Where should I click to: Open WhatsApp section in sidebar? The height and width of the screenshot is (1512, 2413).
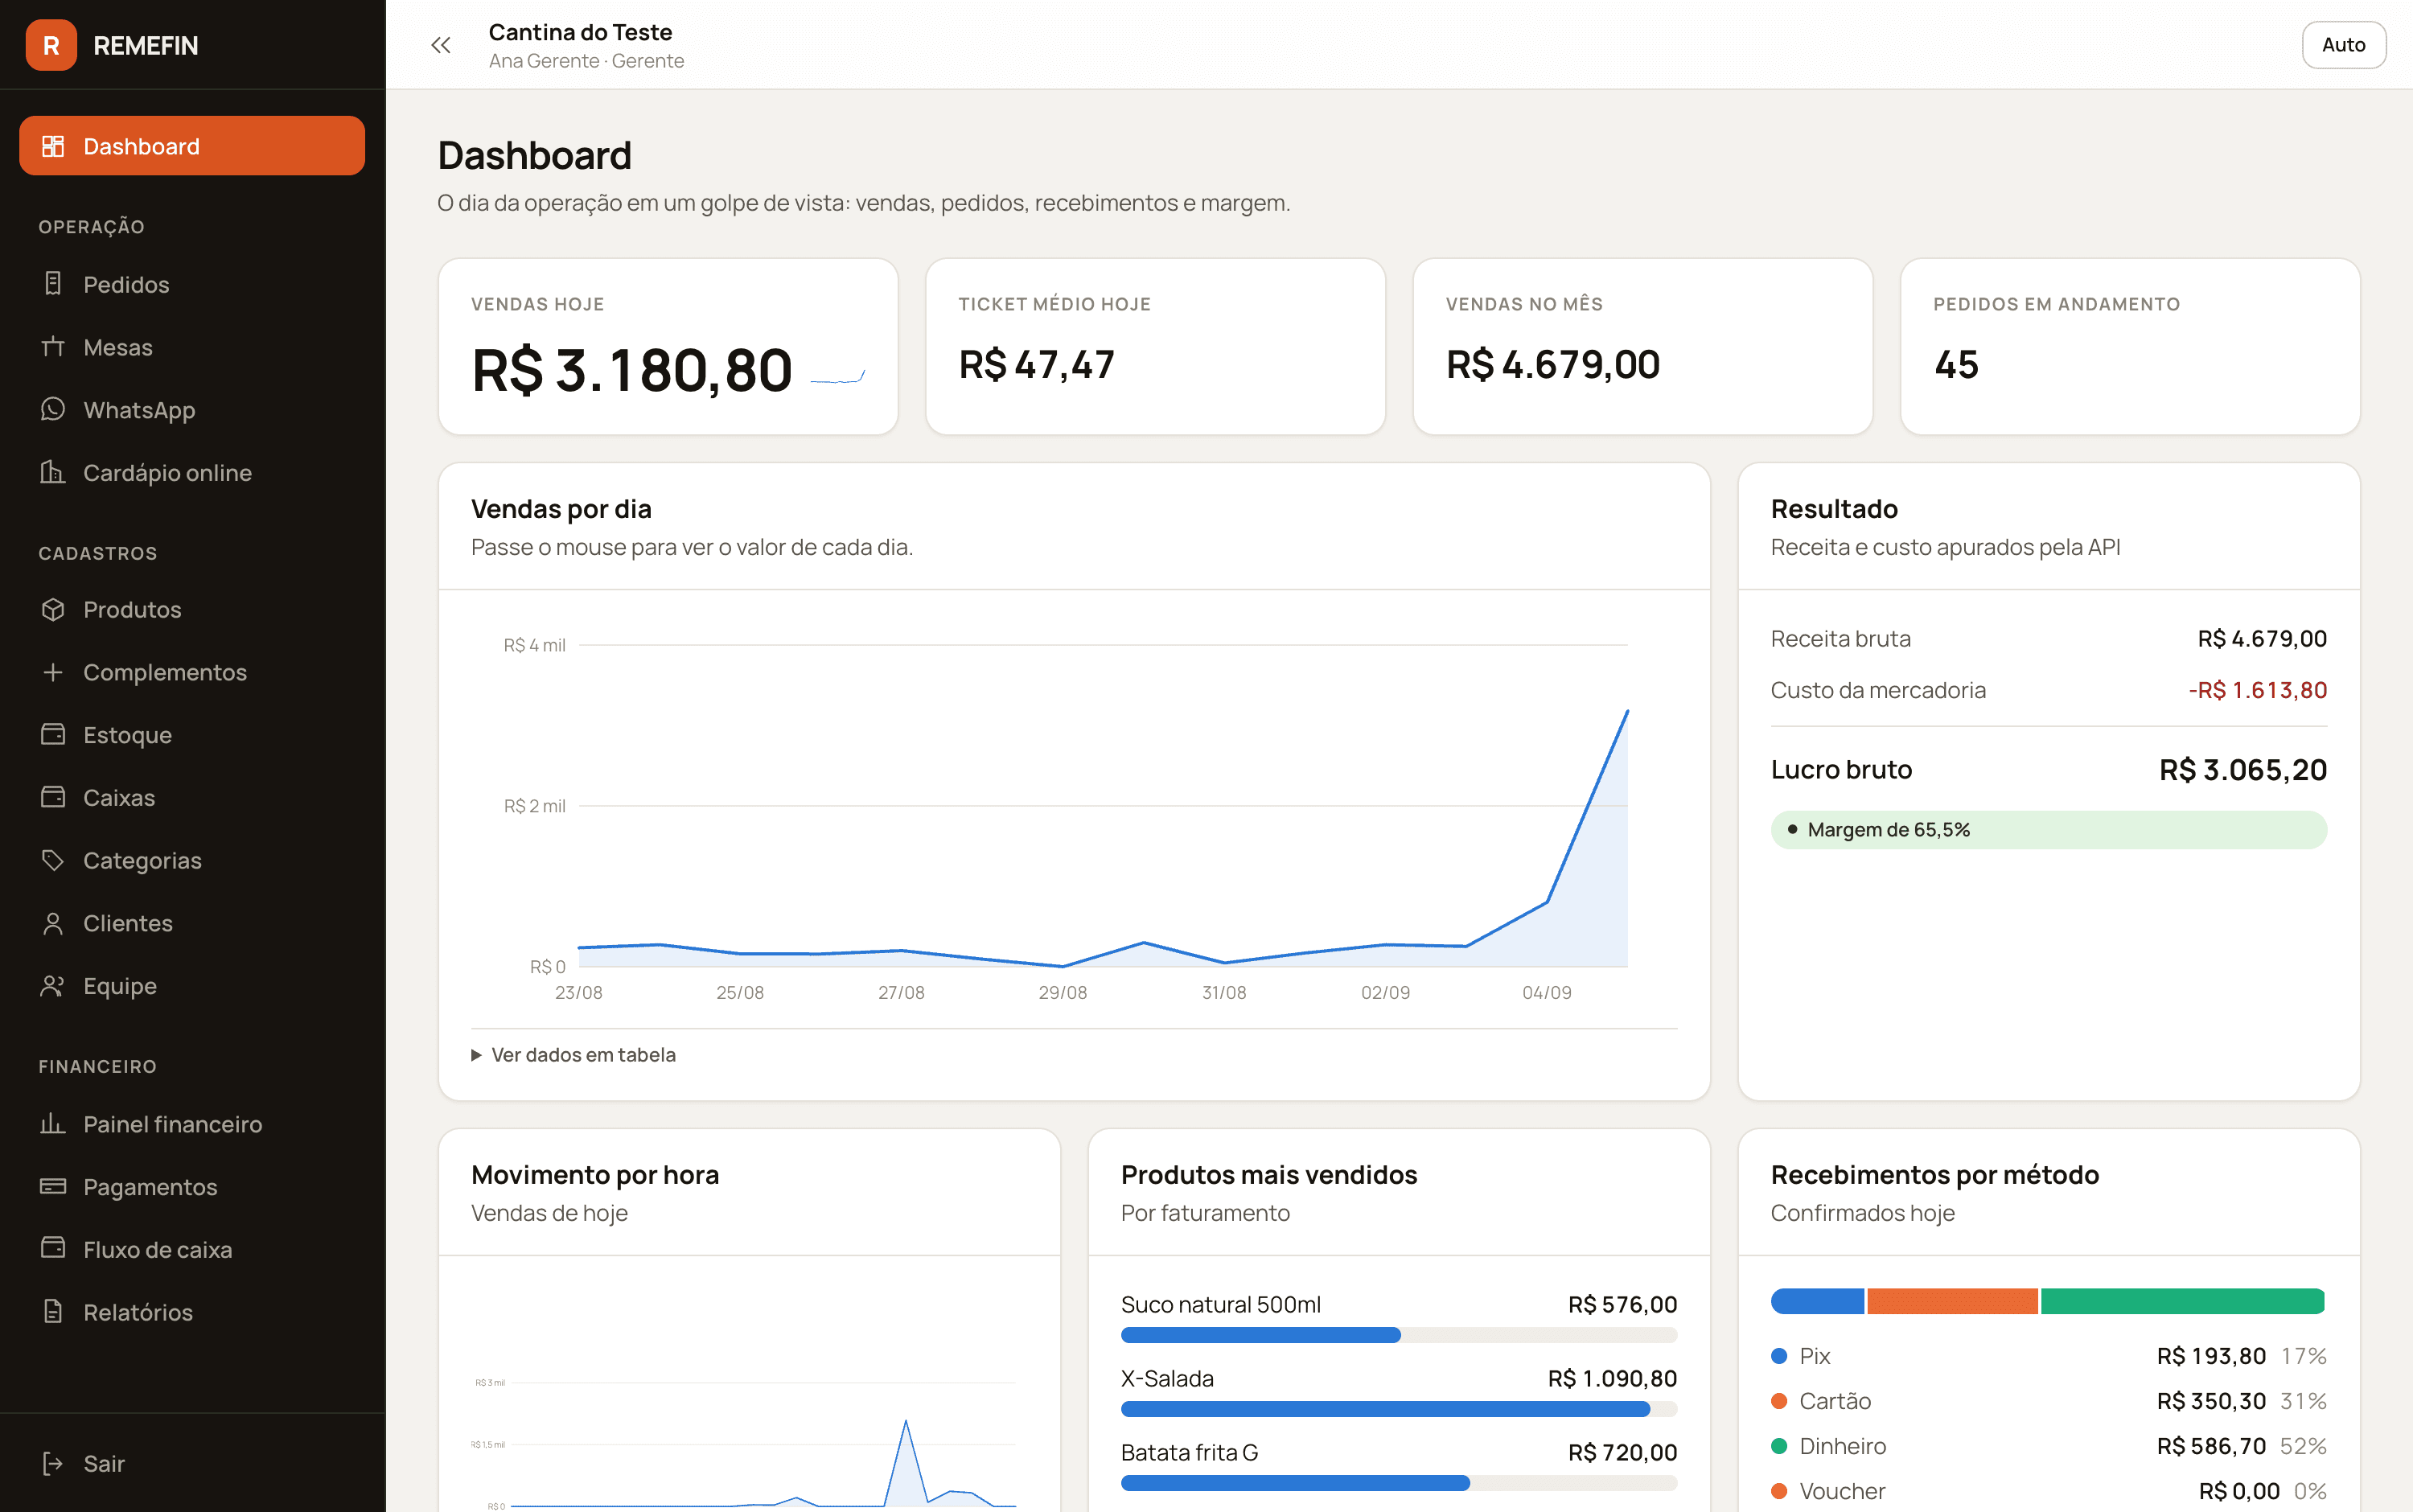[x=192, y=410]
